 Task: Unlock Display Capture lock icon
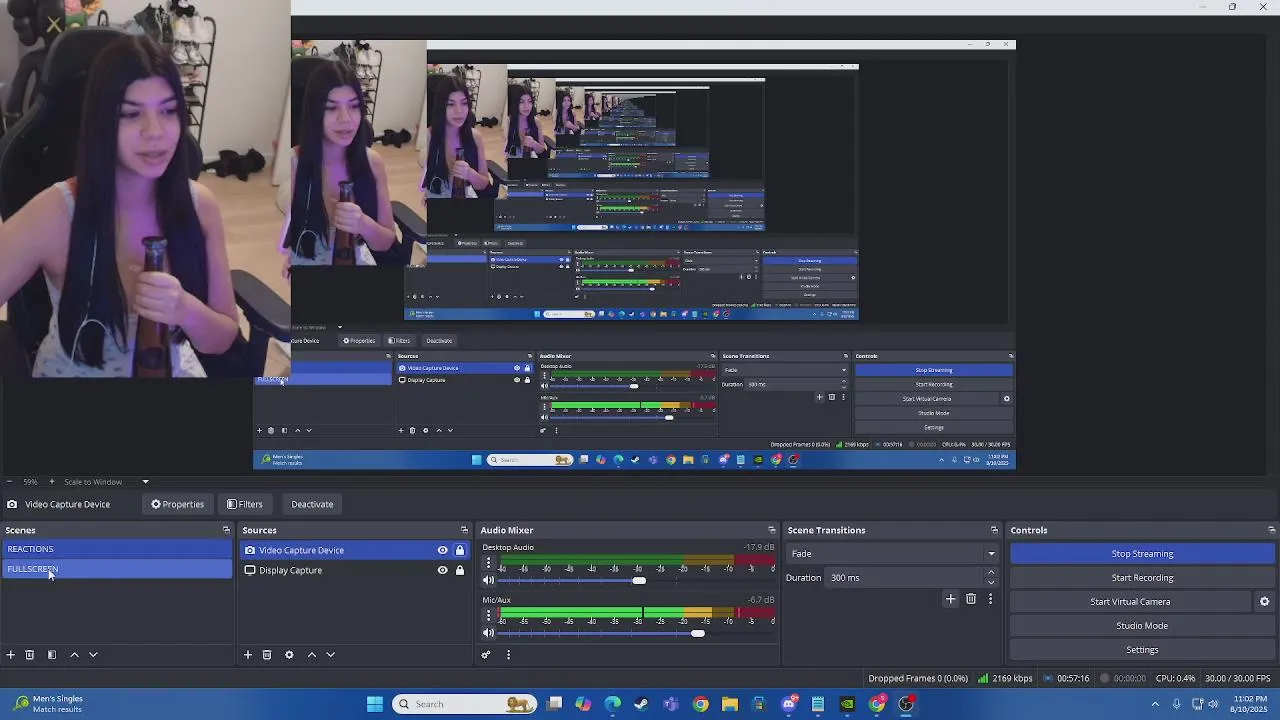(x=460, y=570)
